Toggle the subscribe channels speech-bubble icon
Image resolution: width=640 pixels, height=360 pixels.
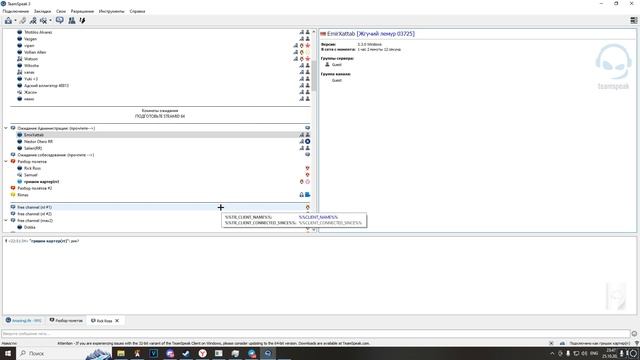tap(60, 20)
